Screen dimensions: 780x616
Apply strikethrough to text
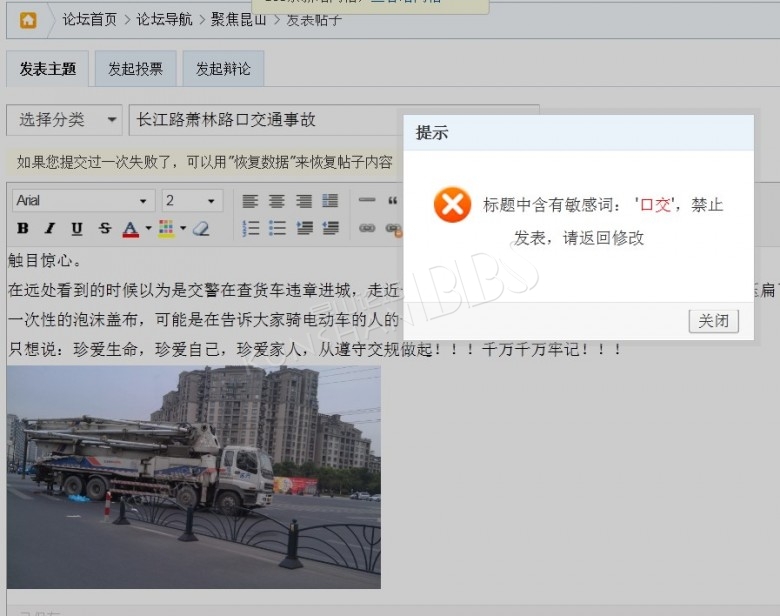click(x=104, y=229)
